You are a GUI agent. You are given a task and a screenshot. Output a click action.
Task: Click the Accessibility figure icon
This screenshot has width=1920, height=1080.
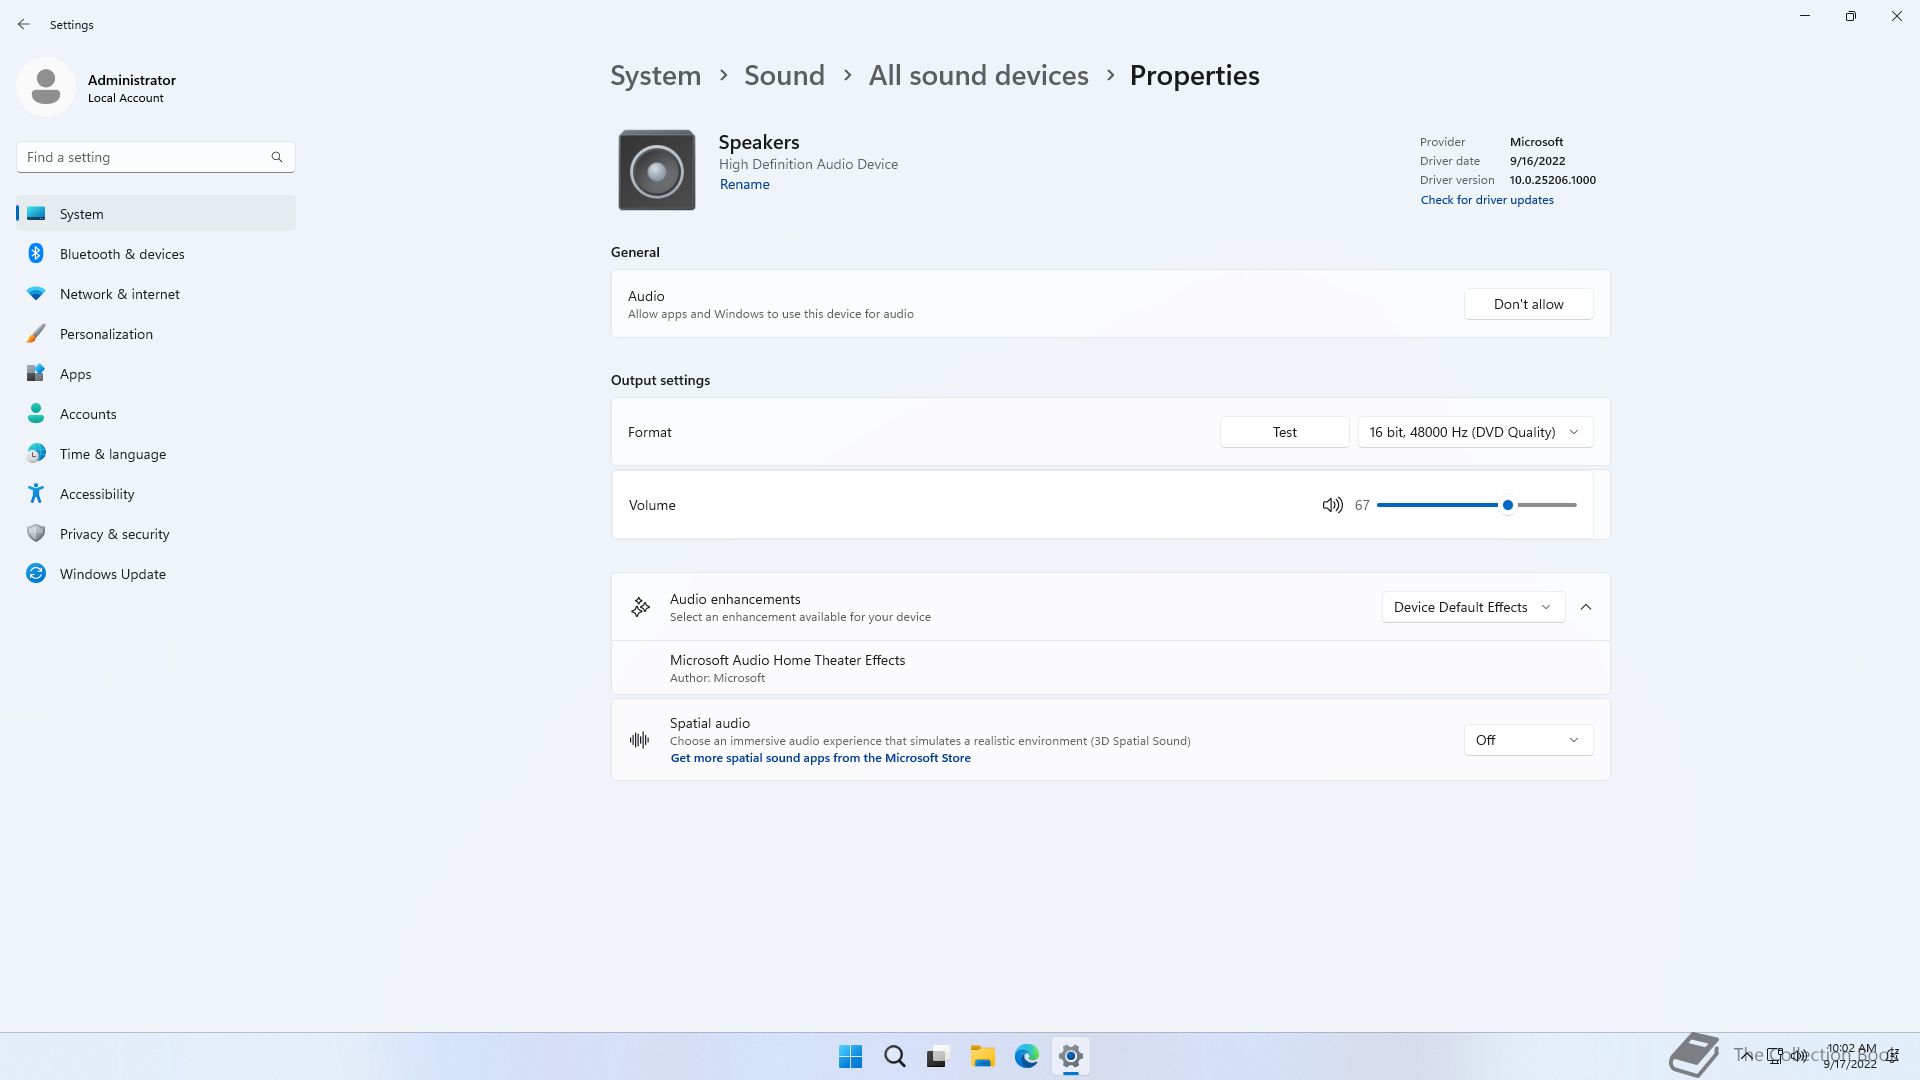coord(36,494)
